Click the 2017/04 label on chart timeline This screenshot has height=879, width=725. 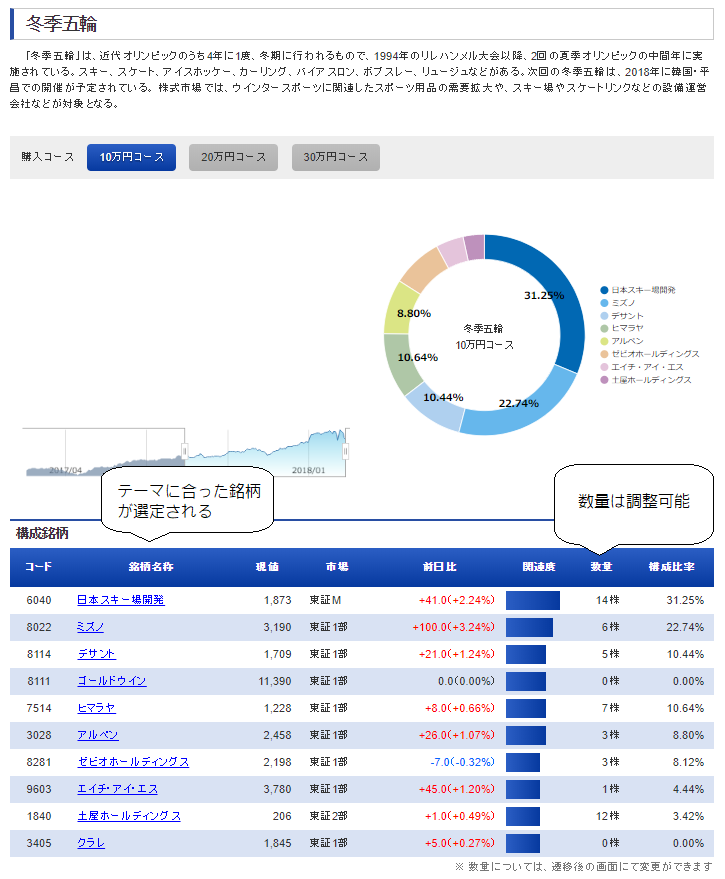[66, 470]
